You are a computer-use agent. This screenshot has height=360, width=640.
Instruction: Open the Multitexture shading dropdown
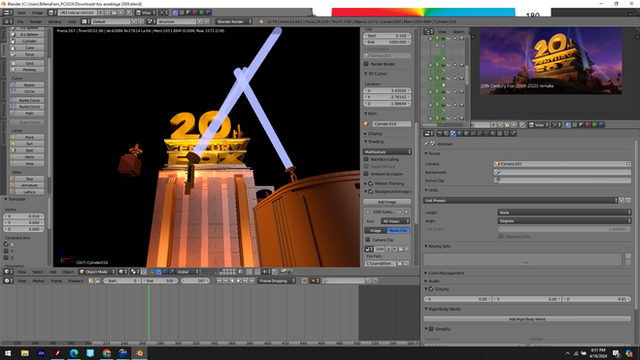click(387, 152)
